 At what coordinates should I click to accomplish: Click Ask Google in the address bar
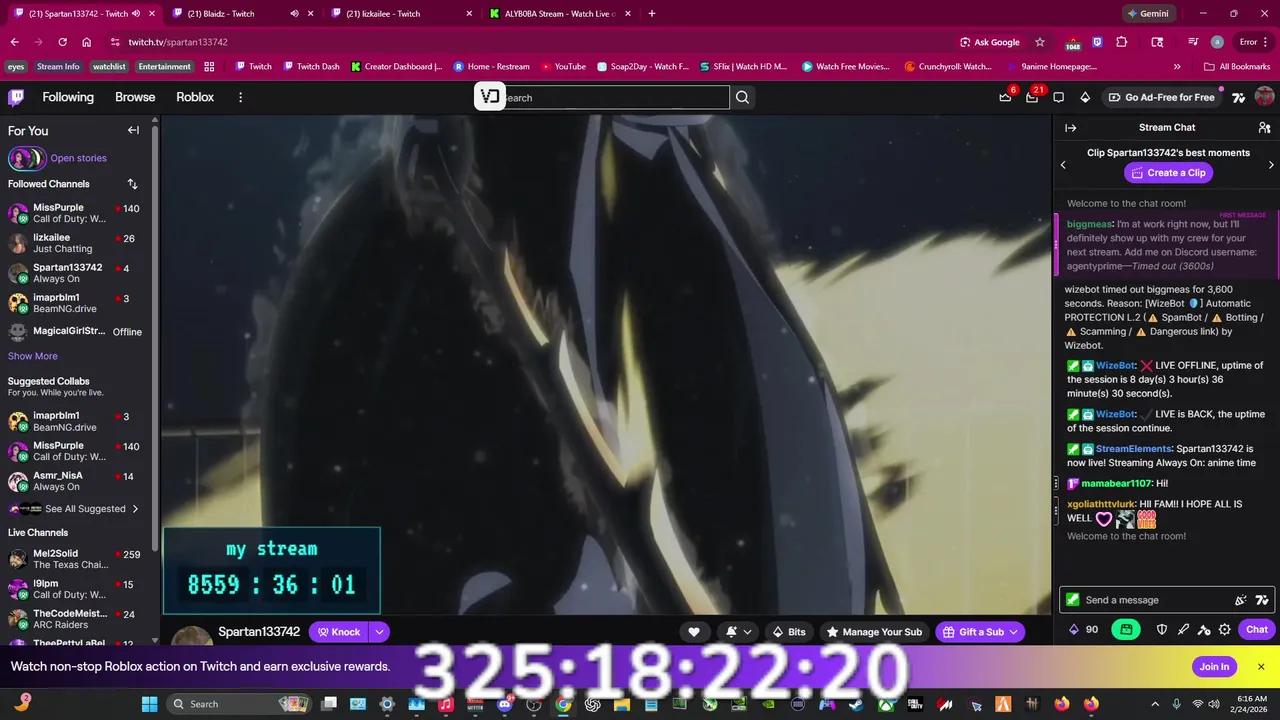click(989, 42)
